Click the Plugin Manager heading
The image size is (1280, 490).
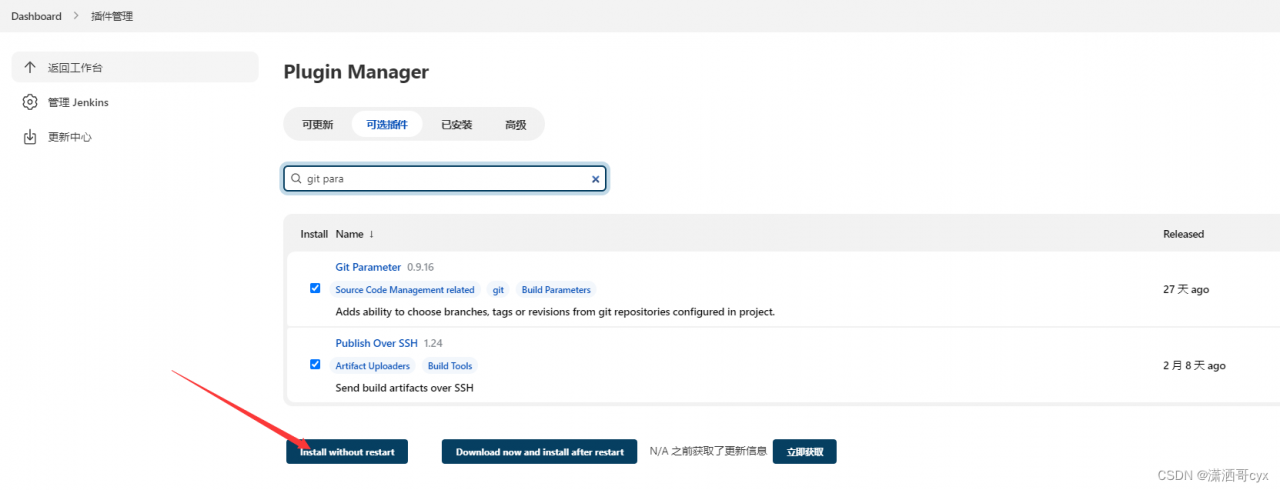point(356,72)
